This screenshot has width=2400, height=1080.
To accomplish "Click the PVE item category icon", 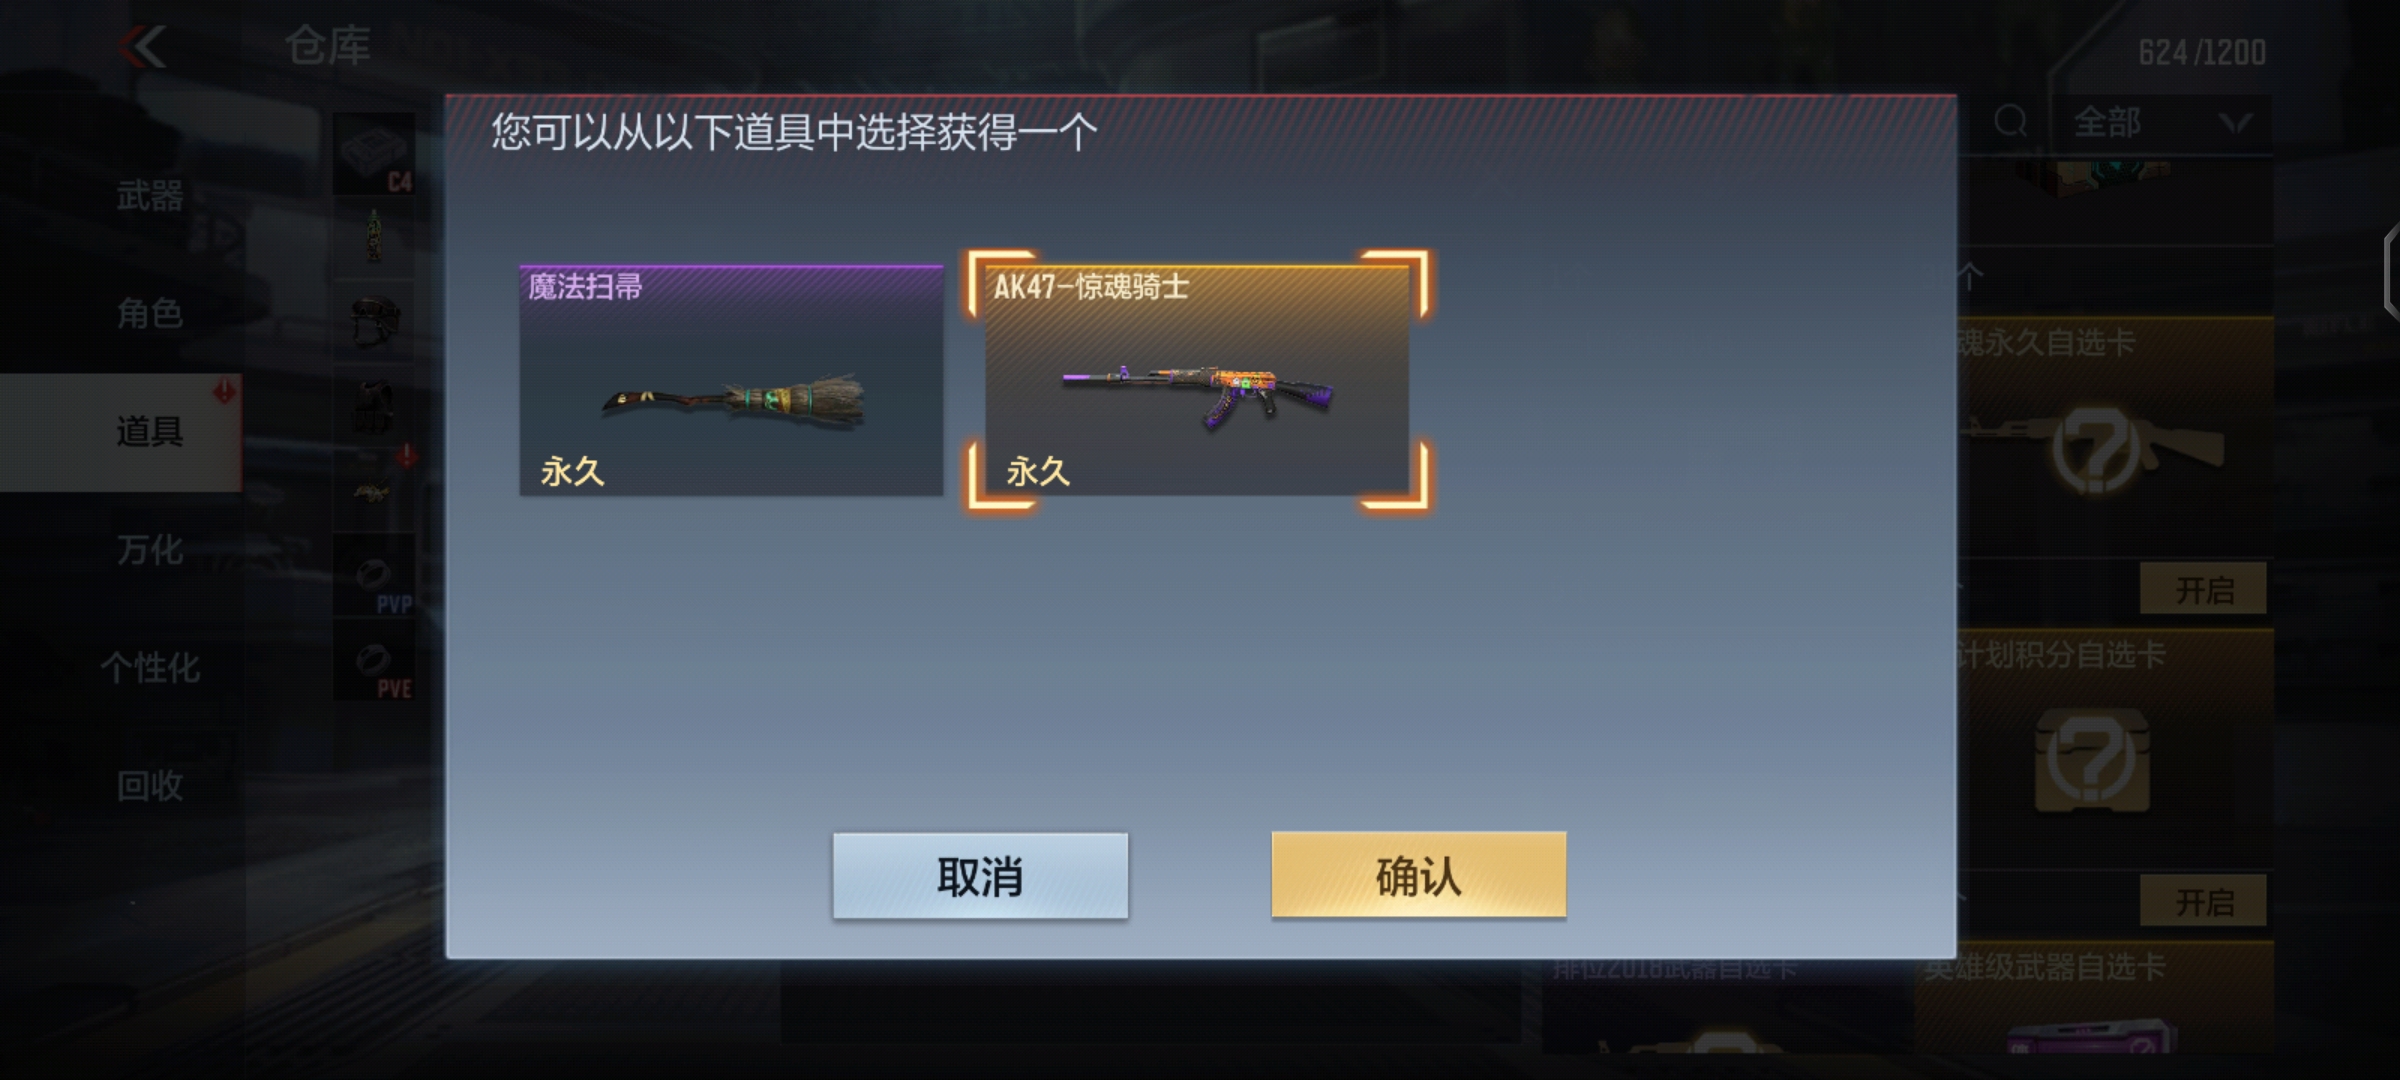I will pos(374,660).
